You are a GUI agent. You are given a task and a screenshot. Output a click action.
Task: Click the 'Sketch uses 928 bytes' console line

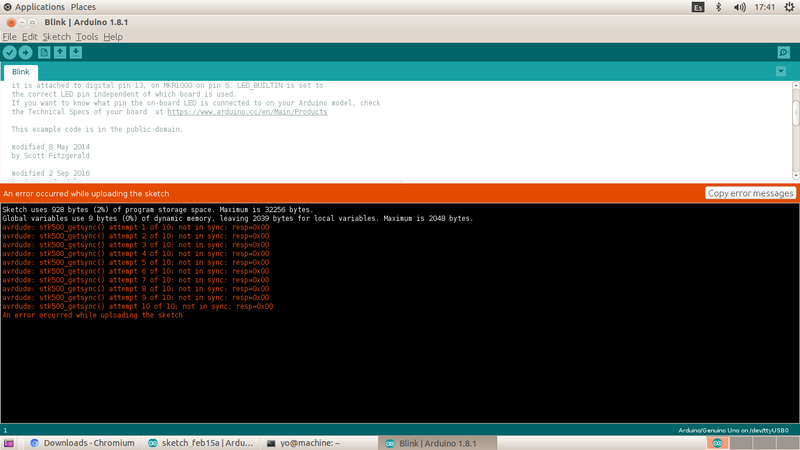[x=158, y=210]
